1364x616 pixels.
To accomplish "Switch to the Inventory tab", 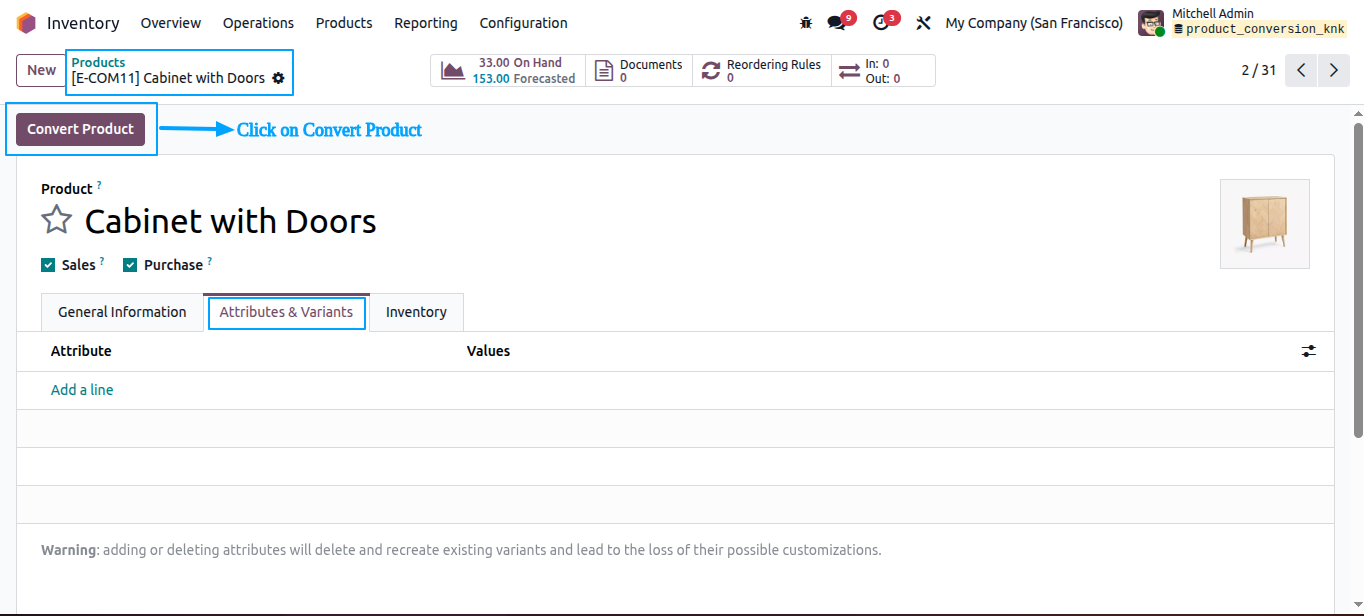I will (416, 312).
